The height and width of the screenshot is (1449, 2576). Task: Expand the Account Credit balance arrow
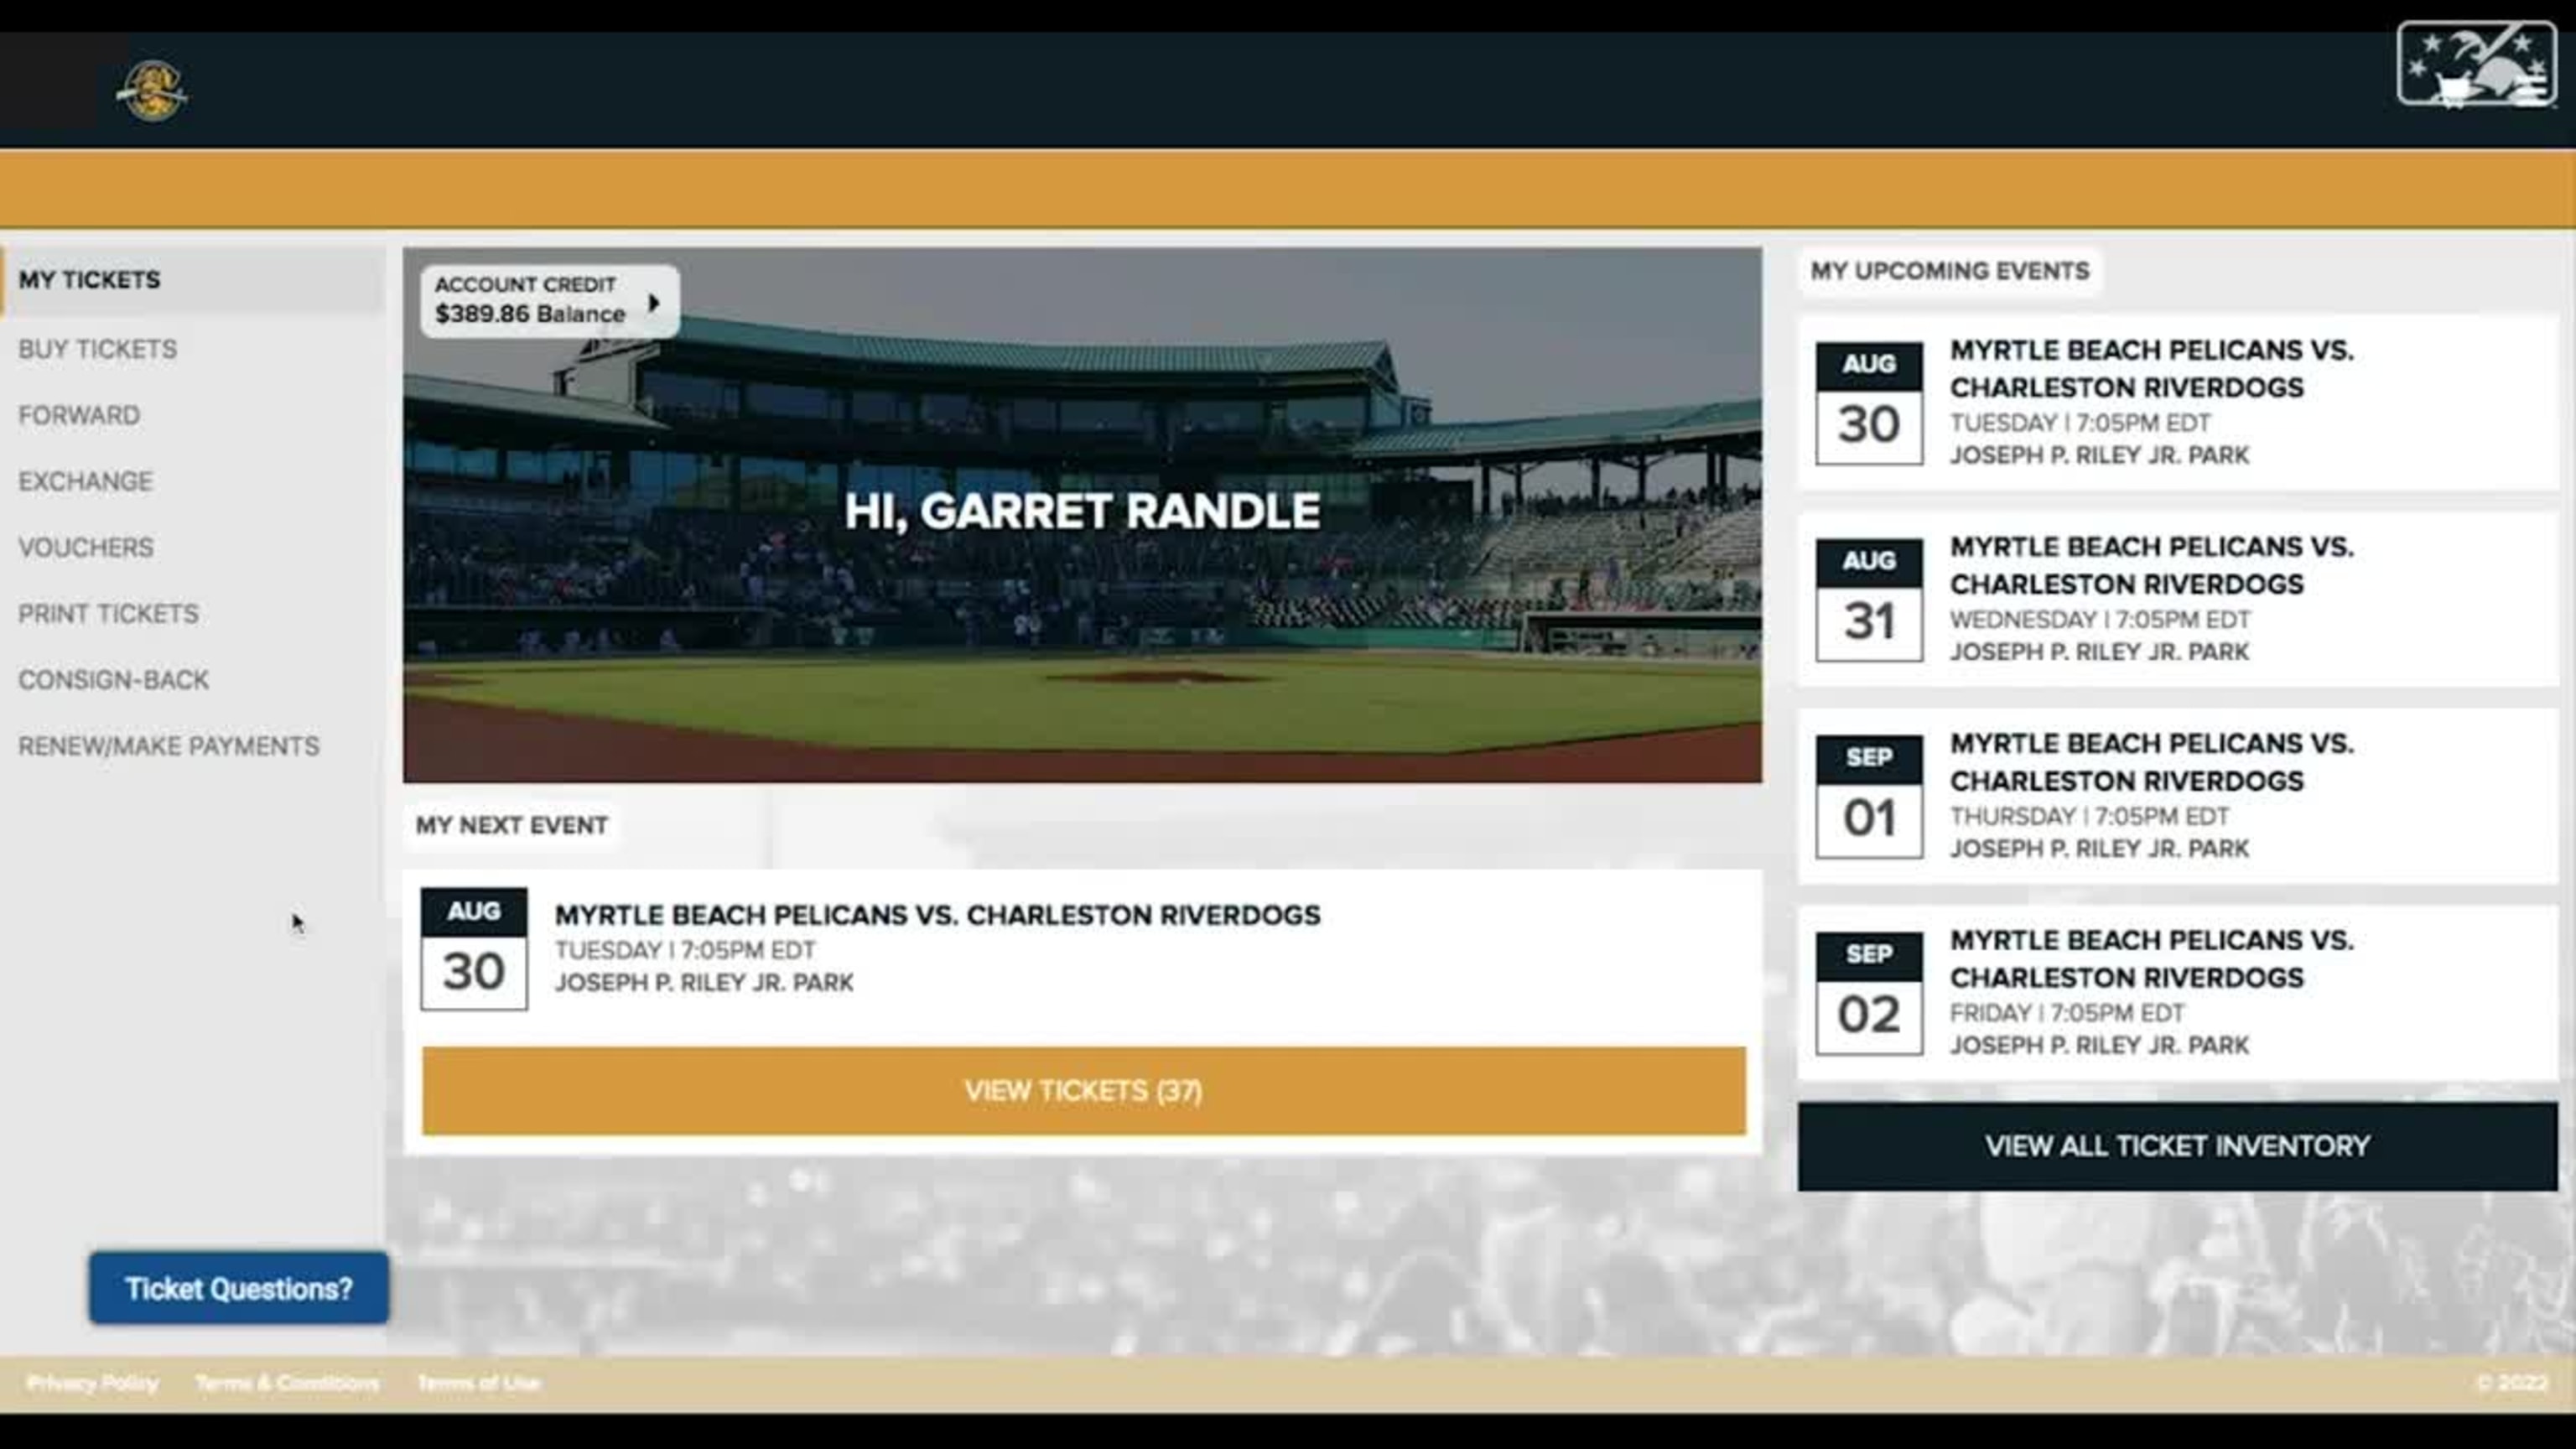point(654,302)
